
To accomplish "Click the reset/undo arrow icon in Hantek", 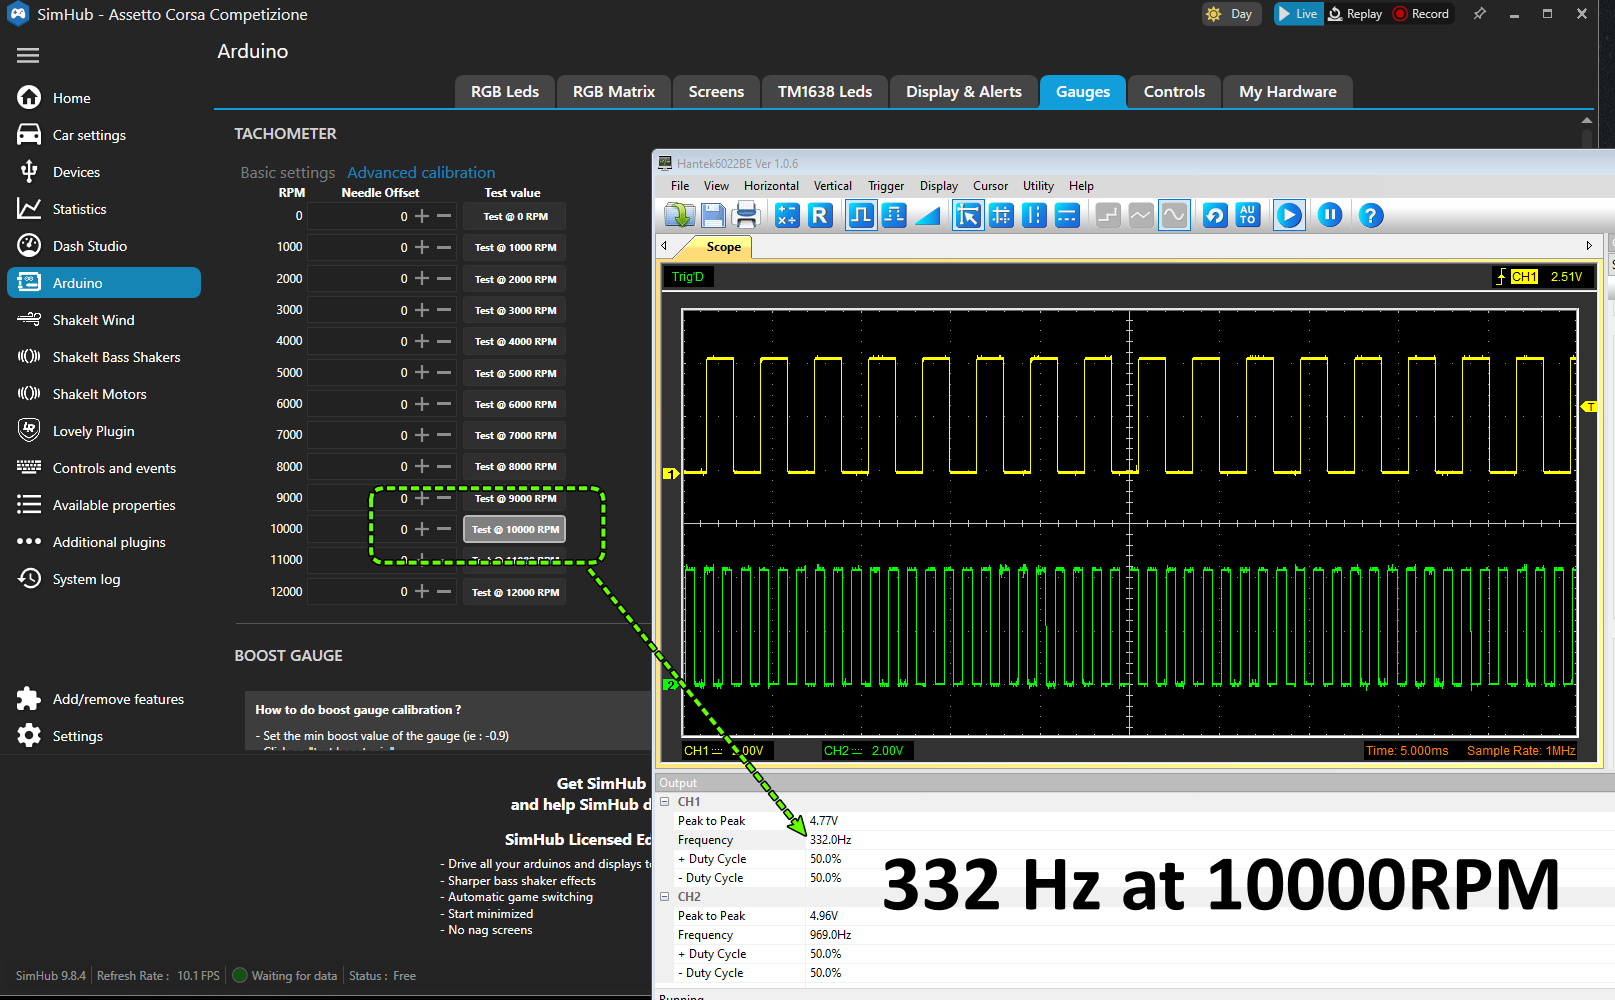I will [x=1215, y=215].
